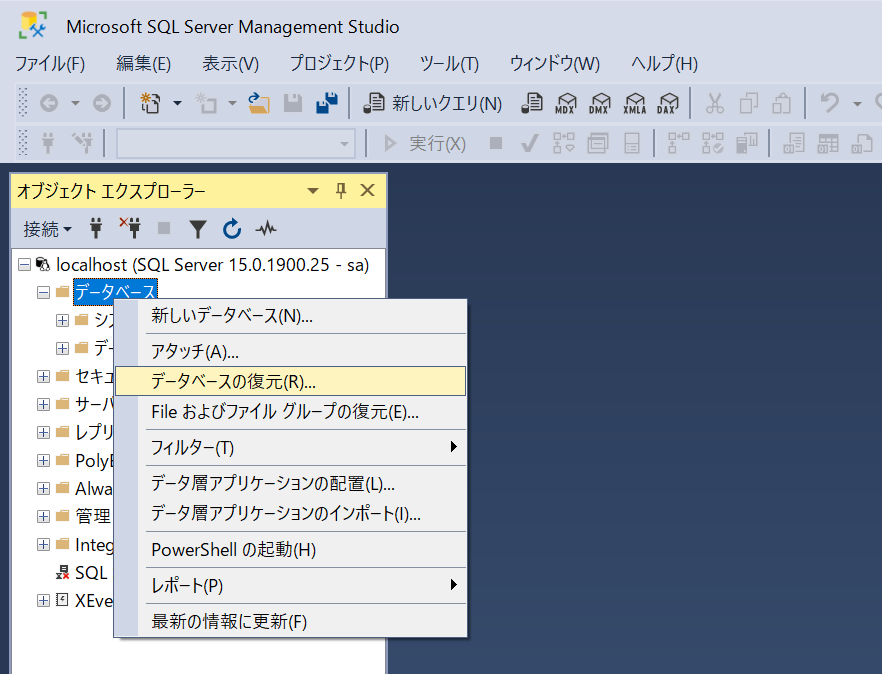Screen dimensions: 882x674
Task: Click the Execute (実行) button
Action: click(x=425, y=144)
